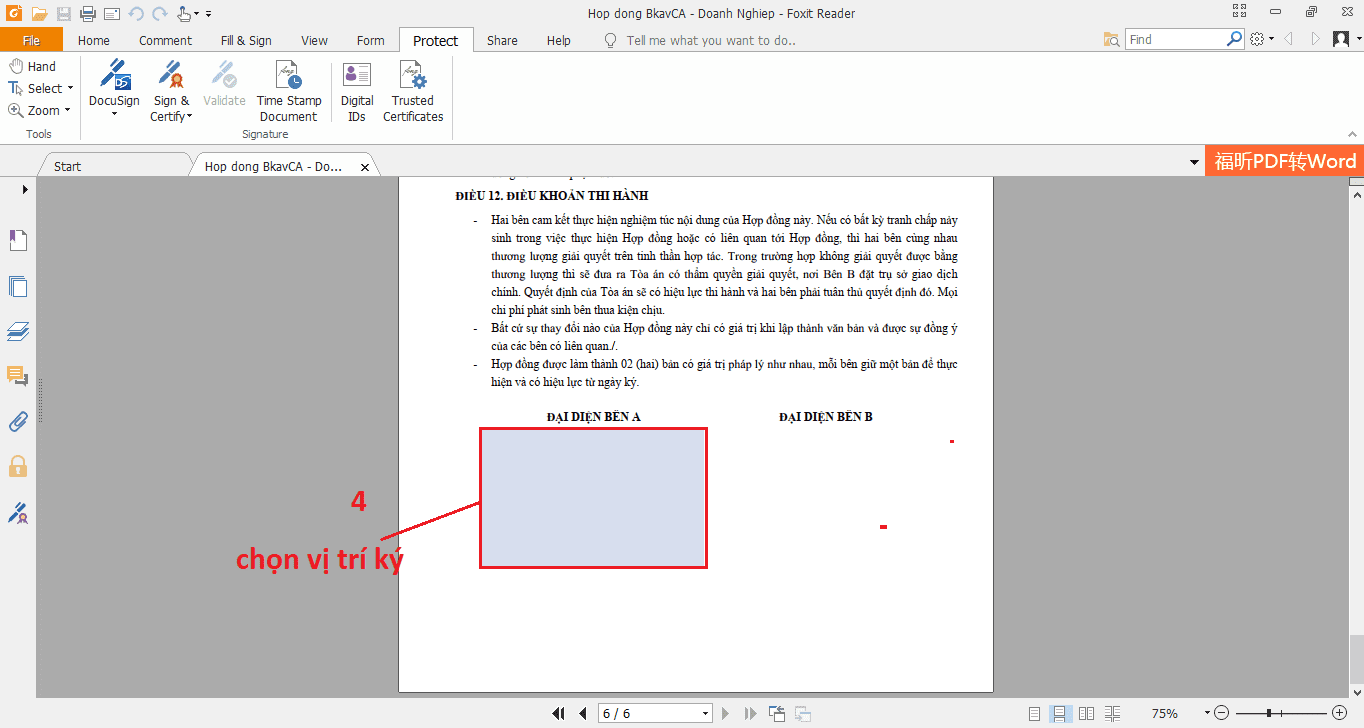Open the Security lock panel
This screenshot has width=1364, height=728.
18,466
